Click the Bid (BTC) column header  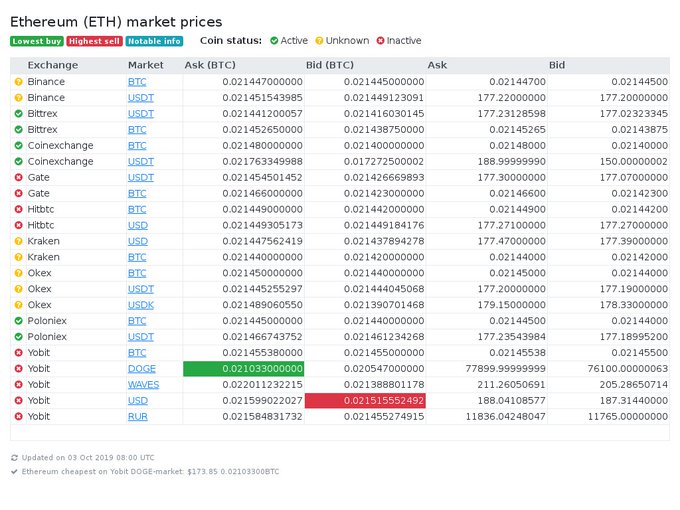(330, 65)
